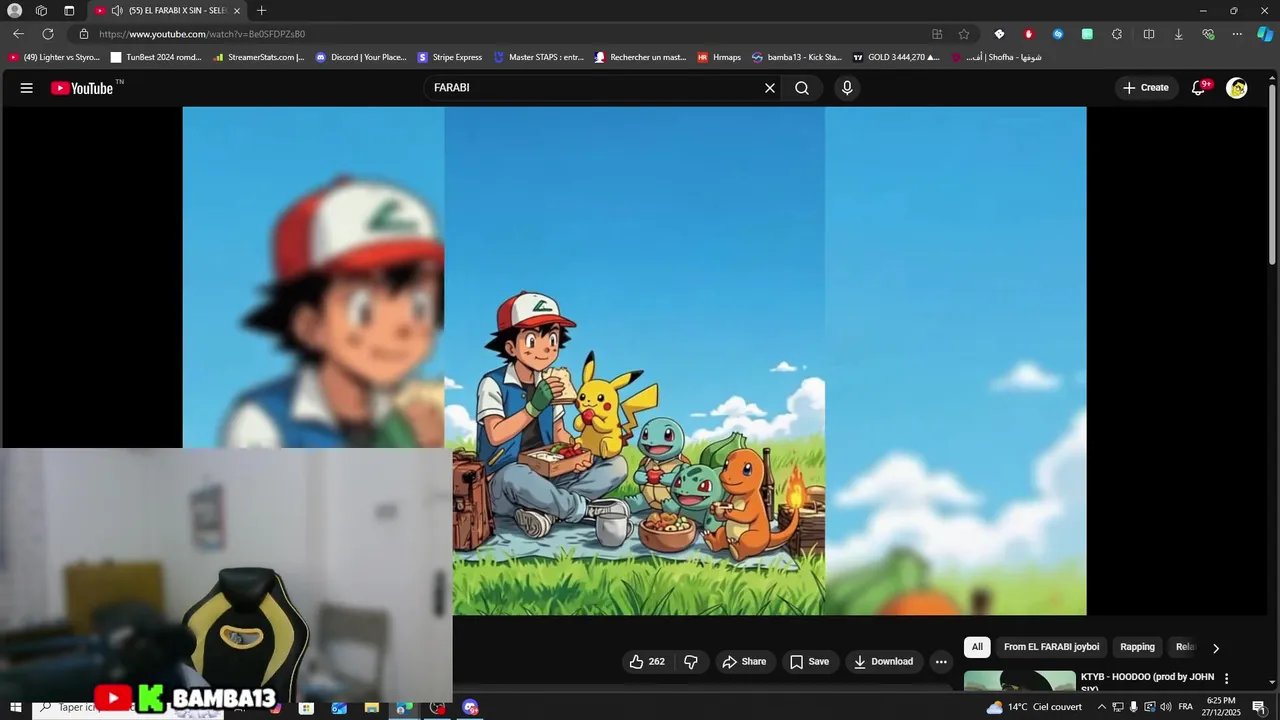1280x720 pixels.
Task: Open the tab actions menu
Action: click(69, 10)
